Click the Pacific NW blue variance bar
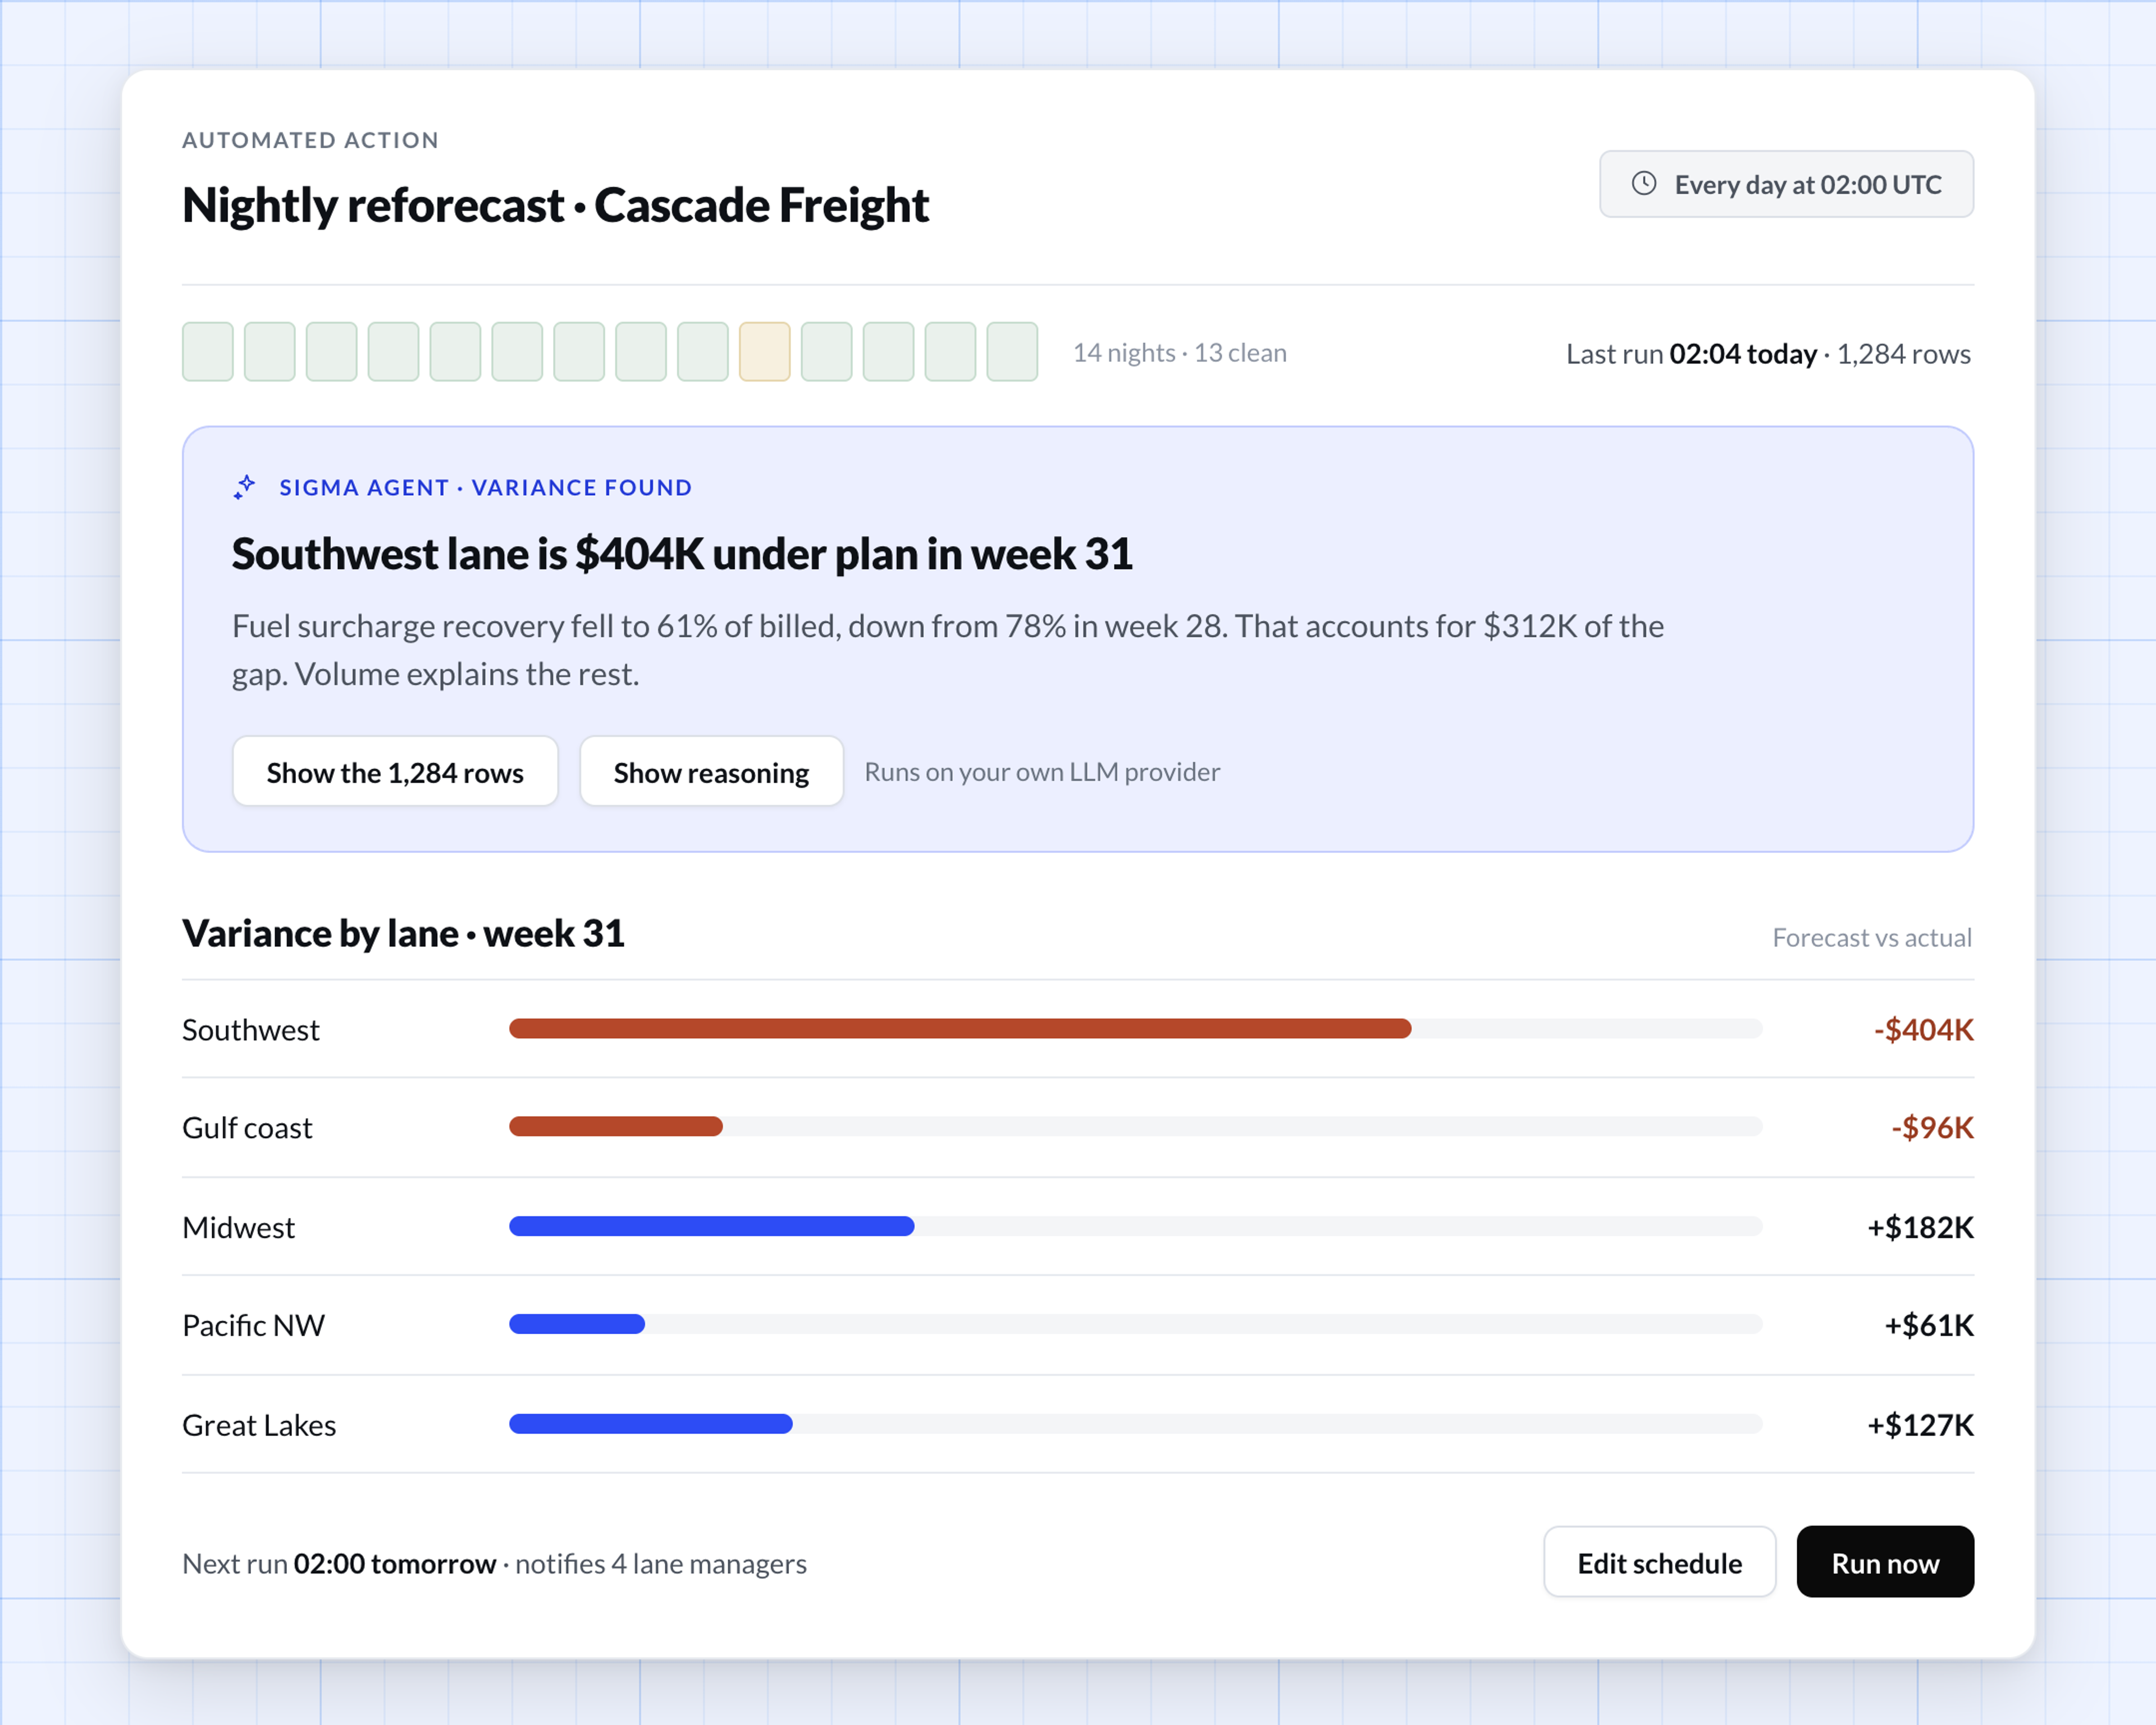Image resolution: width=2156 pixels, height=1725 pixels. pyautogui.click(x=577, y=1324)
